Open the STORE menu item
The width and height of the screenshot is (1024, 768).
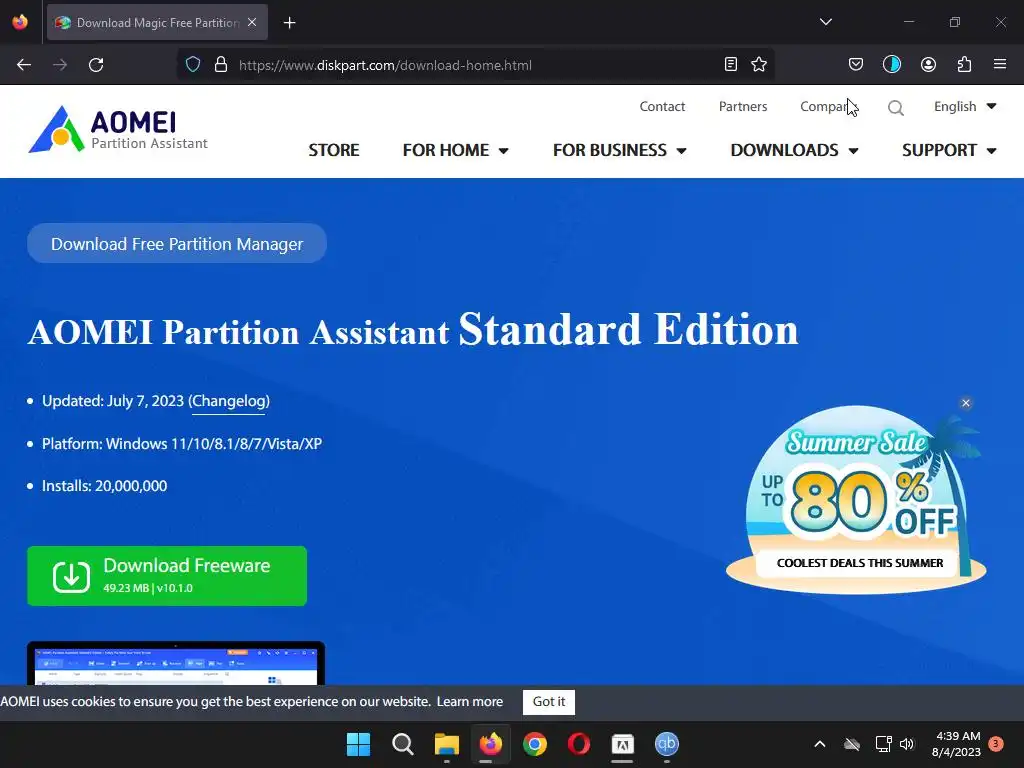334,150
